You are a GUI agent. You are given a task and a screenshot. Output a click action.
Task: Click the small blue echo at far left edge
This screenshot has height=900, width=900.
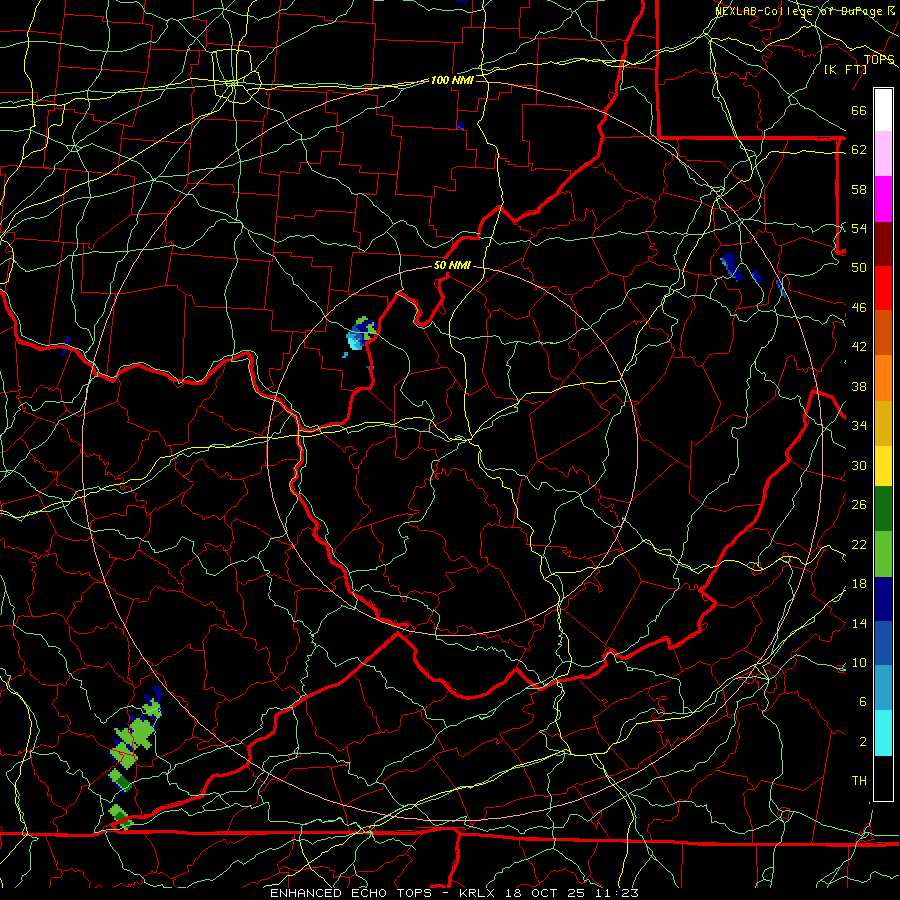(x=65, y=346)
